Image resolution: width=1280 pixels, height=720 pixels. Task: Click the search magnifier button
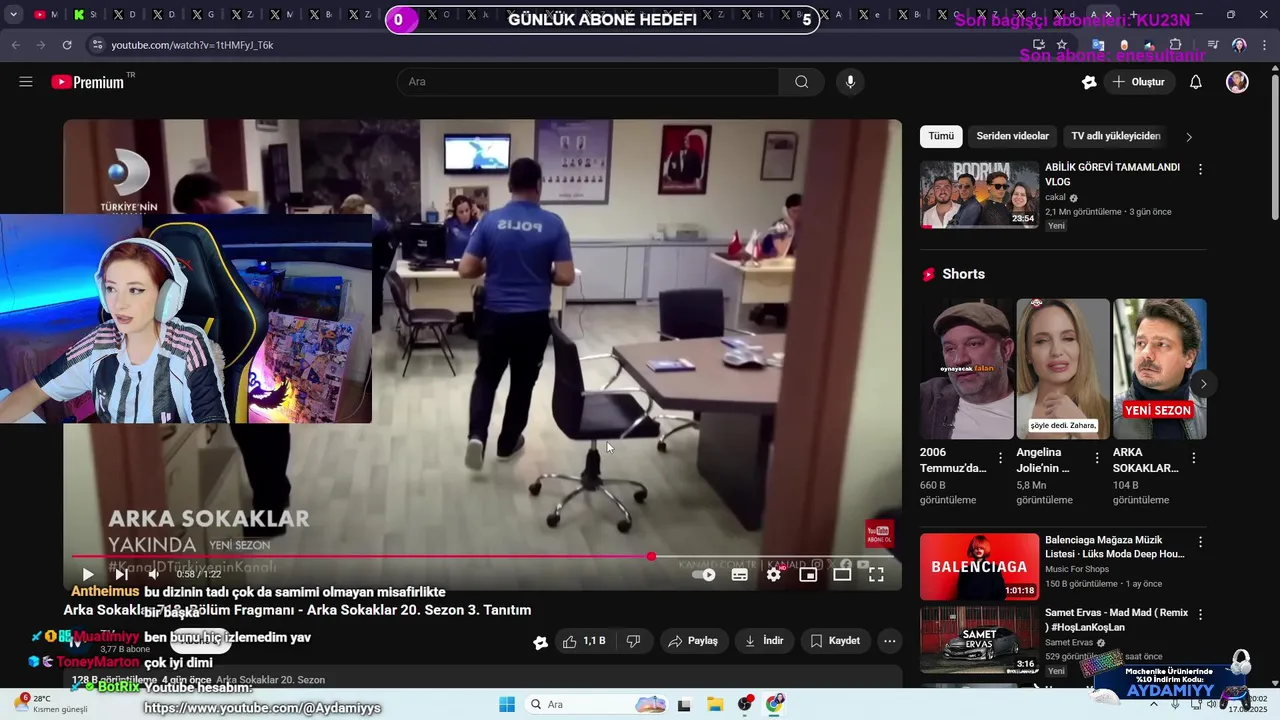coord(801,82)
